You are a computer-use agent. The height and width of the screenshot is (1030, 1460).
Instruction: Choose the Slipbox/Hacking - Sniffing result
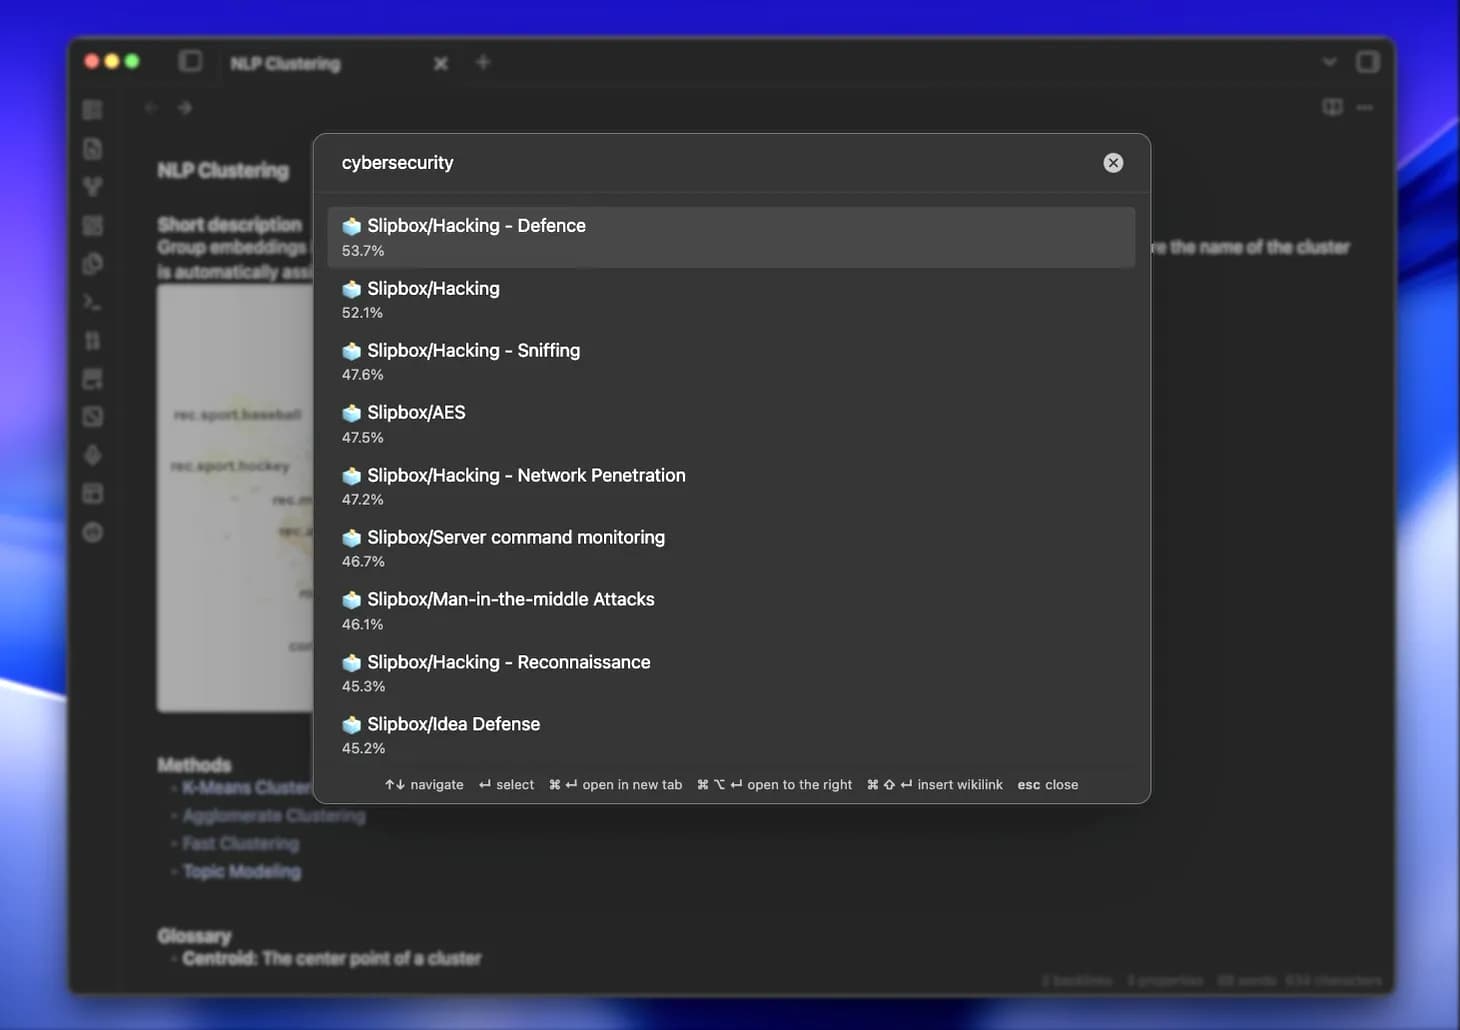coord(731,361)
